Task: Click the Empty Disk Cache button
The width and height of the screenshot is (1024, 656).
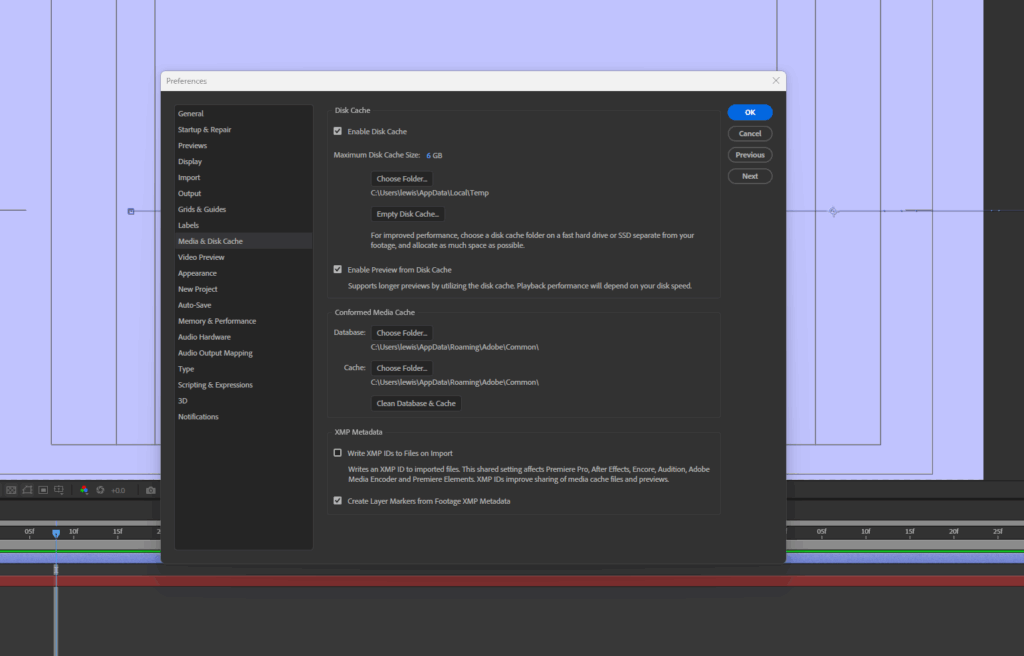Action: tap(407, 214)
